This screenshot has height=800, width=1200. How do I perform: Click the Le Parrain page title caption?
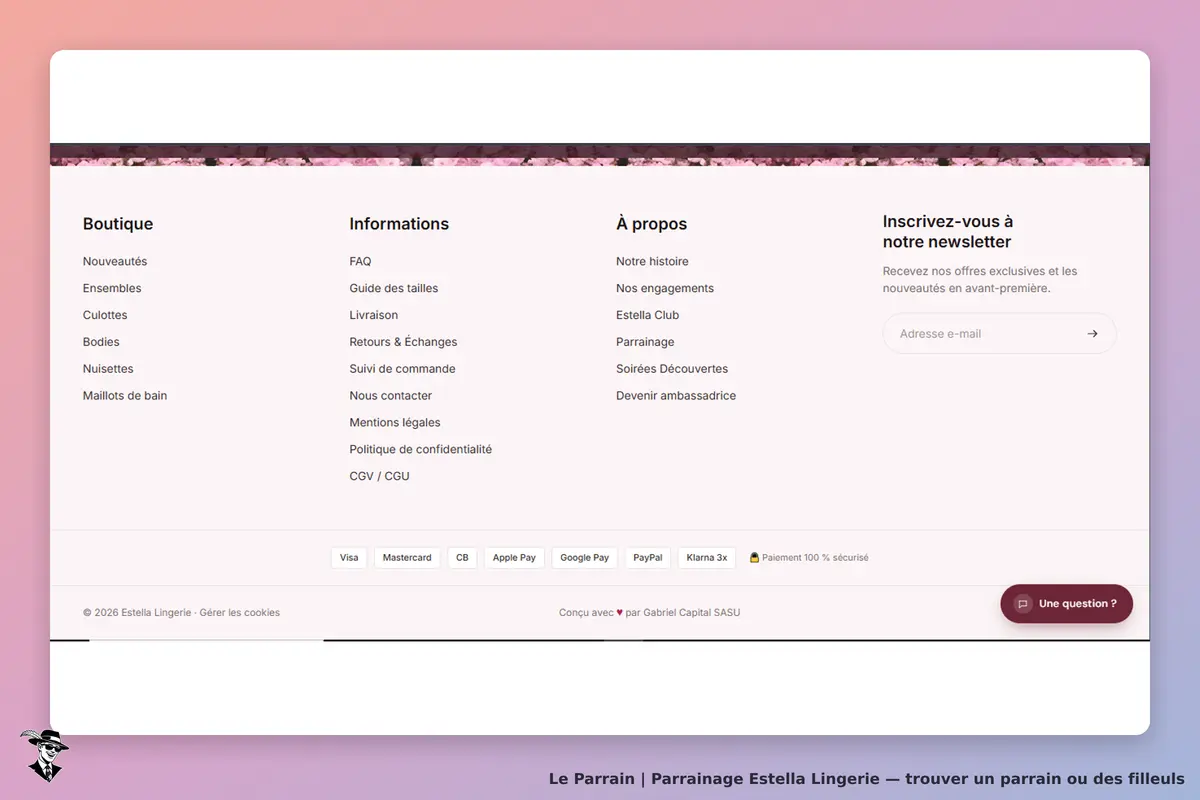[x=866, y=778]
